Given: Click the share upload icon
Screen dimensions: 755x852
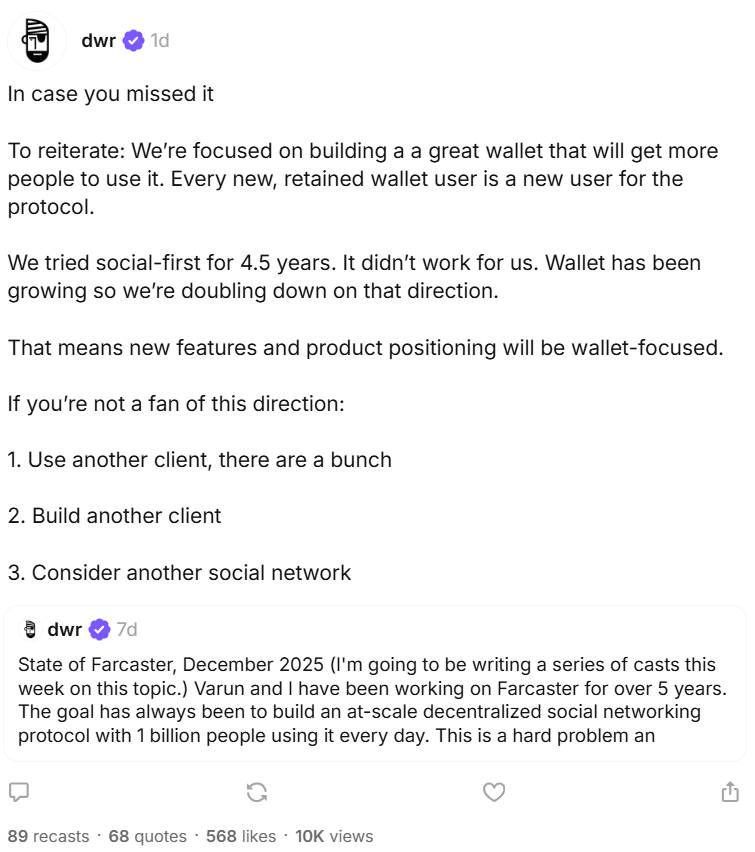Looking at the screenshot, I should pos(730,792).
